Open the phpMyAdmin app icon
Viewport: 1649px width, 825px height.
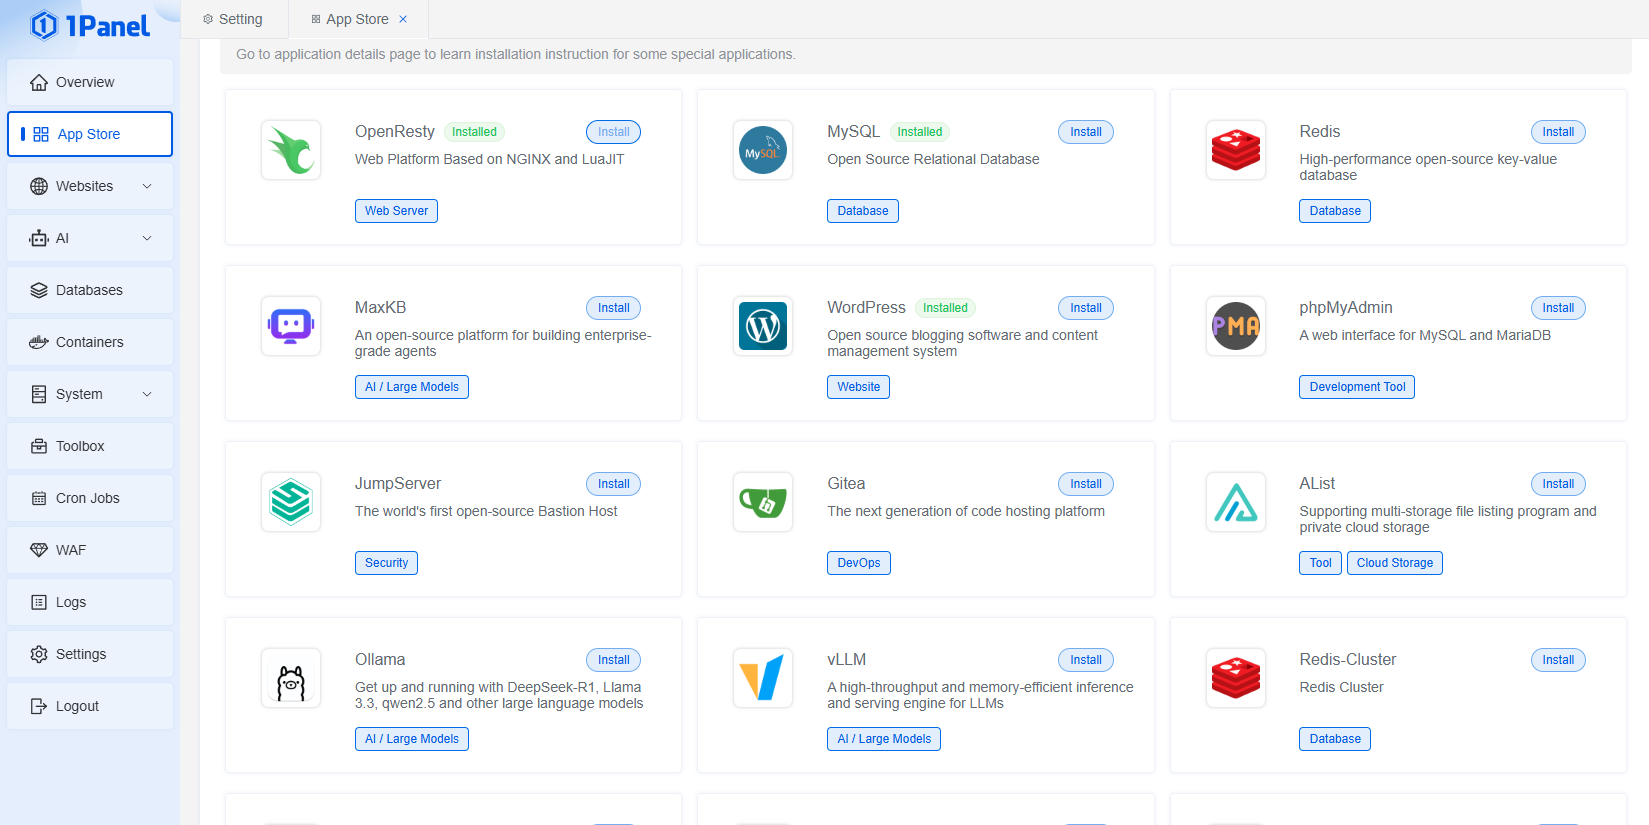pyautogui.click(x=1236, y=326)
